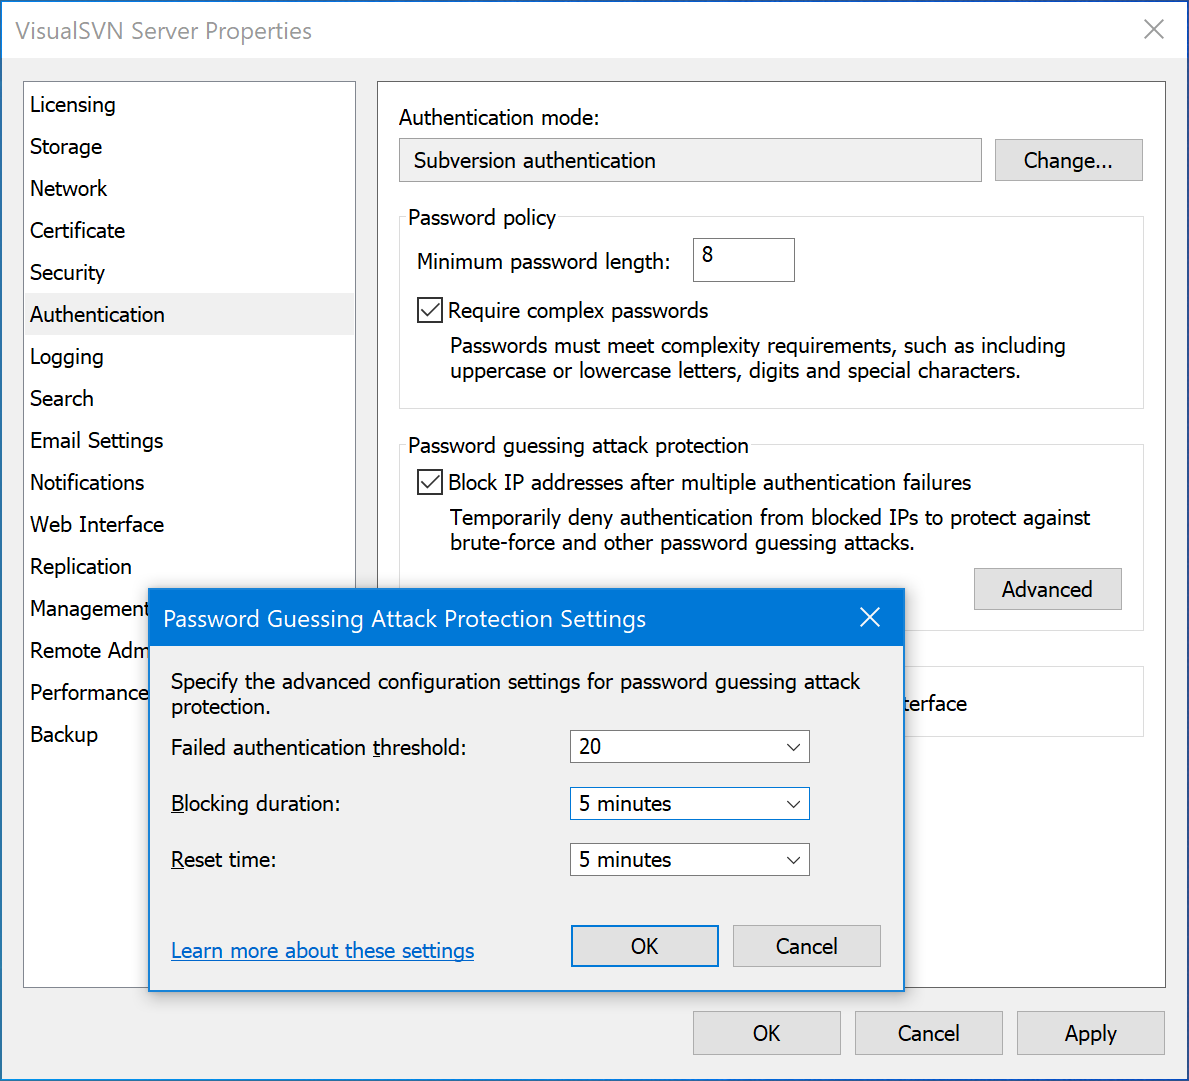The image size is (1189, 1081).
Task: Select Storage in the sidebar
Action: 190,146
